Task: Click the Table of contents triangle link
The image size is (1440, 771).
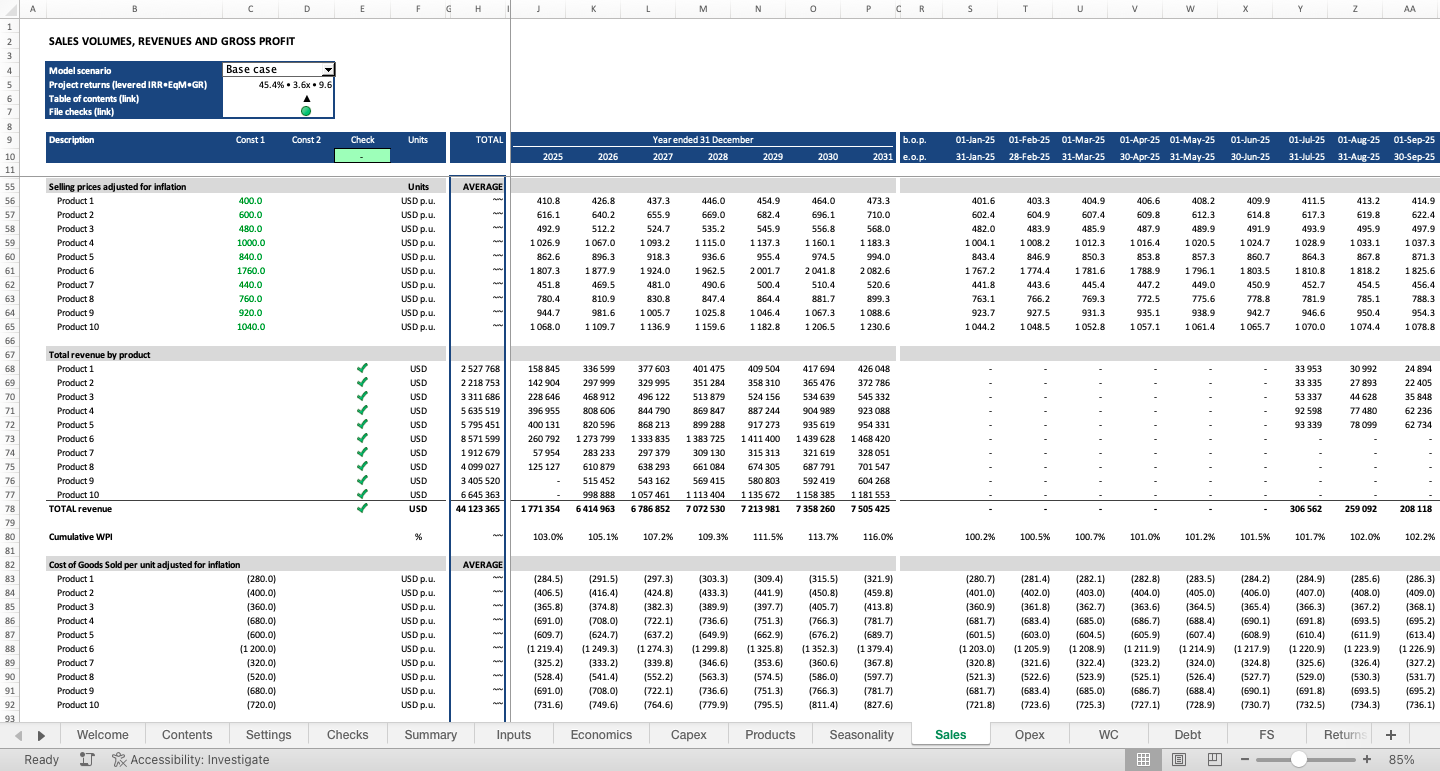Action: click(x=306, y=98)
